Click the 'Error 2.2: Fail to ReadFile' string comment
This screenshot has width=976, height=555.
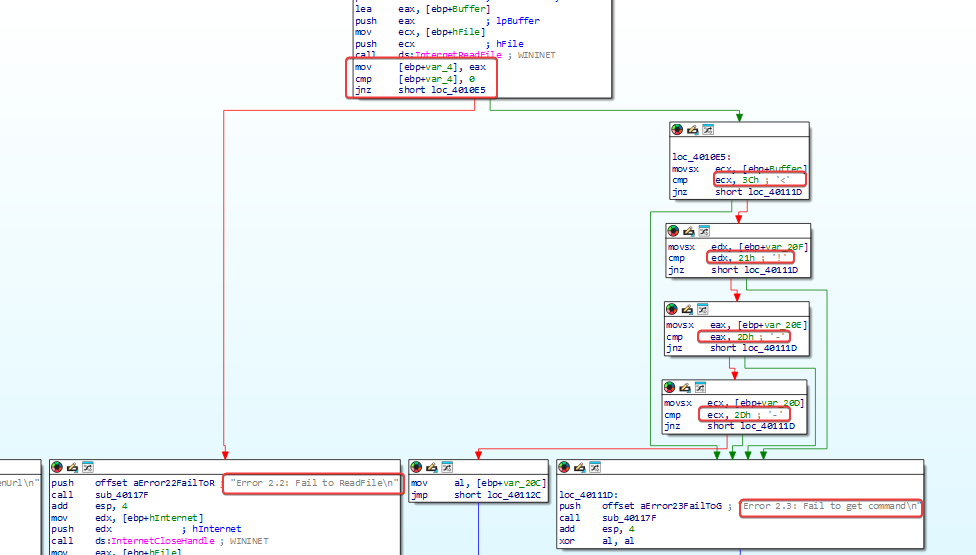(x=314, y=483)
